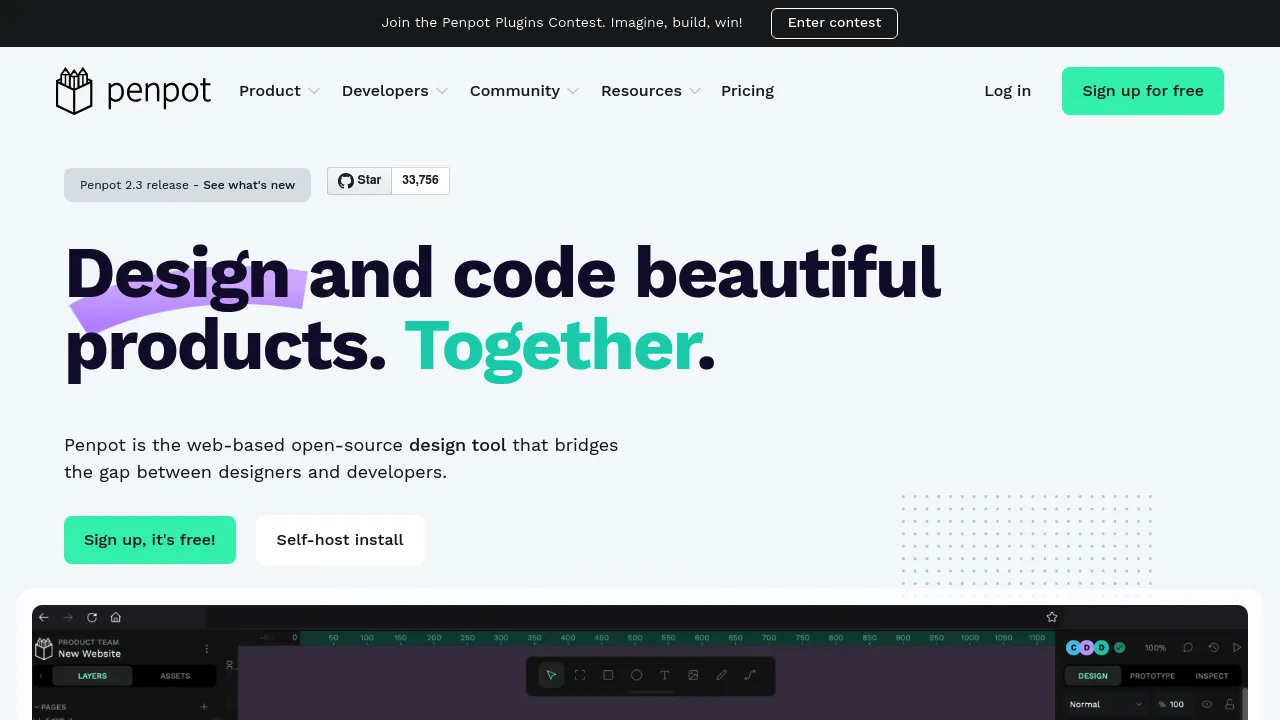Open the comments speech-bubble icon
The height and width of the screenshot is (720, 1280).
(1188, 648)
